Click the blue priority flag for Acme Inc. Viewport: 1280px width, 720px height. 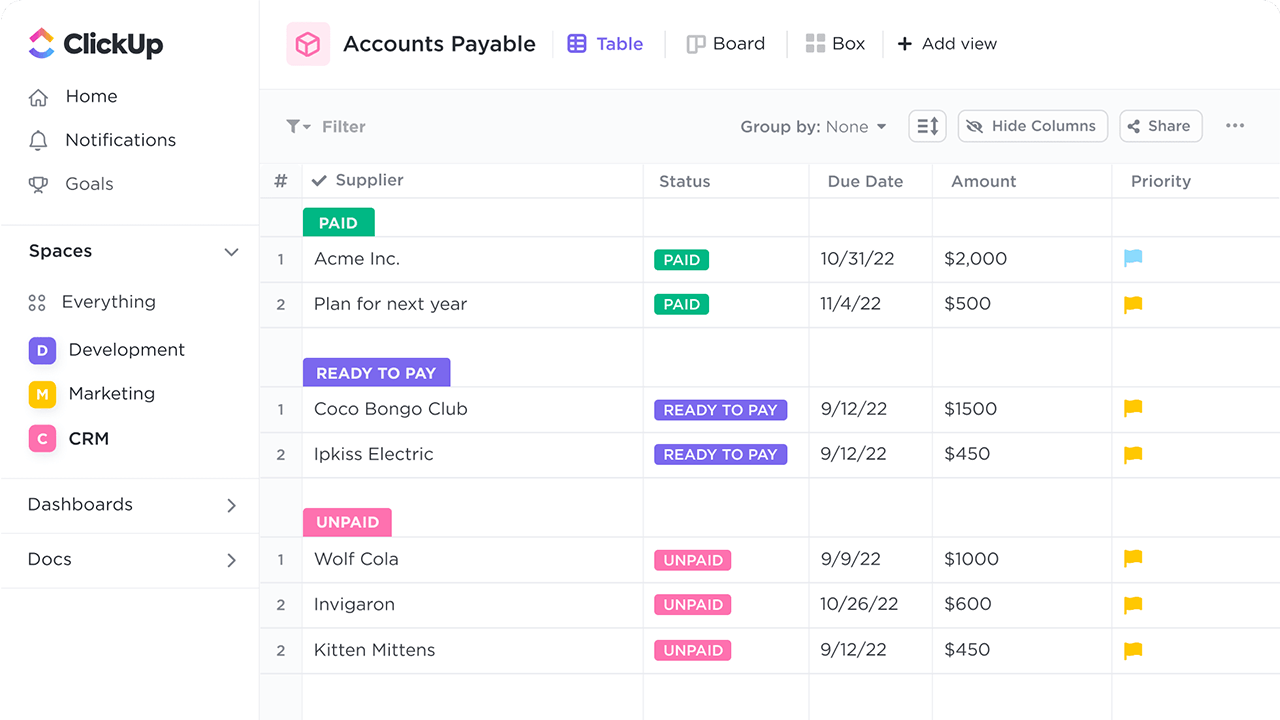tap(1133, 258)
